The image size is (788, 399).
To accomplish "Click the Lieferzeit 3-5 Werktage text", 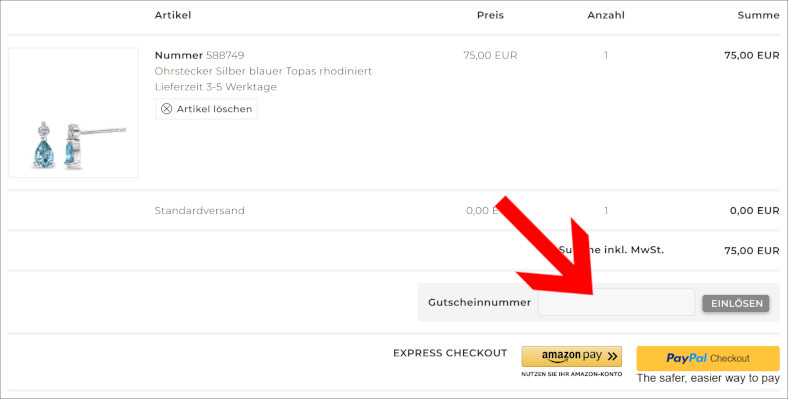I will pos(216,87).
